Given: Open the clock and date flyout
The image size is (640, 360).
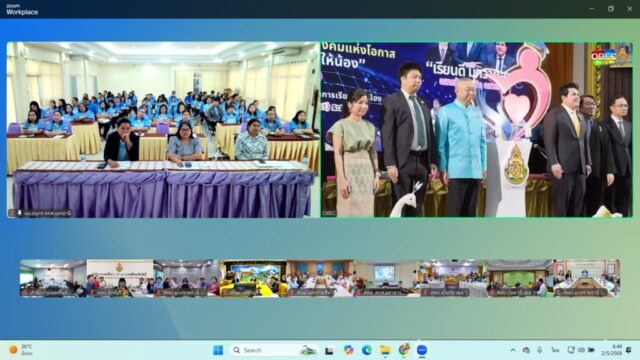Looking at the screenshot, I should (x=612, y=350).
